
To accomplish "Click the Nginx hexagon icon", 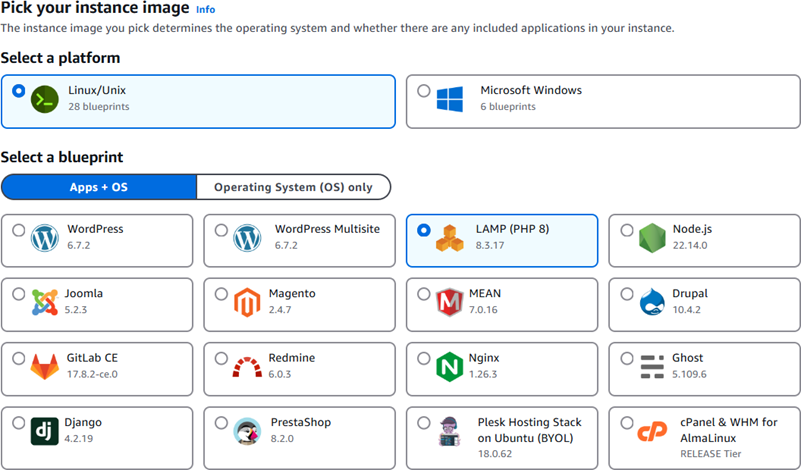I will click(449, 366).
